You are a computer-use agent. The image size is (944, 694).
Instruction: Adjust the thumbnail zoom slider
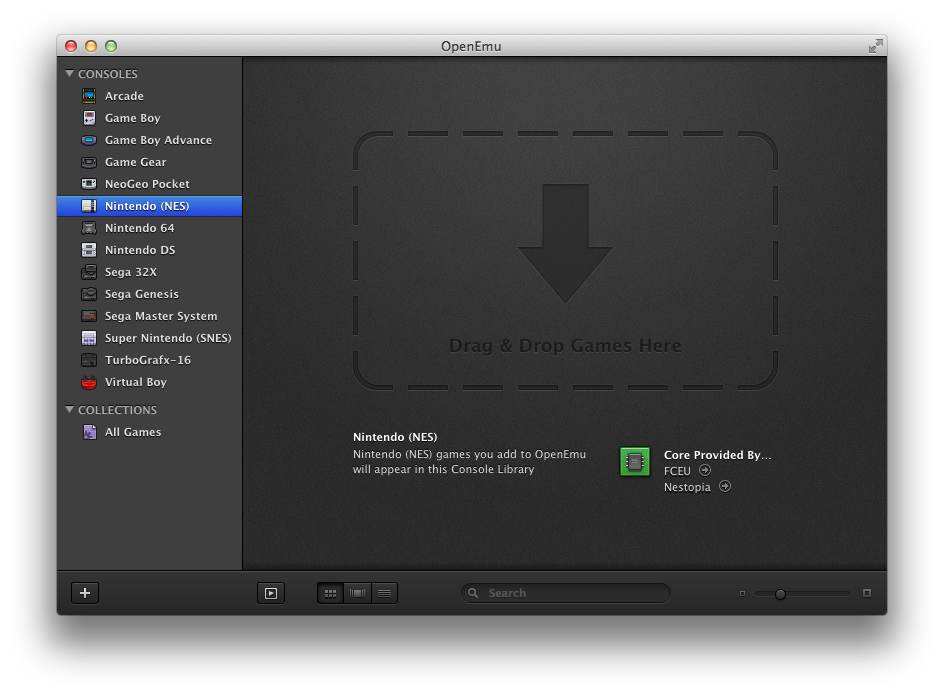pos(780,592)
